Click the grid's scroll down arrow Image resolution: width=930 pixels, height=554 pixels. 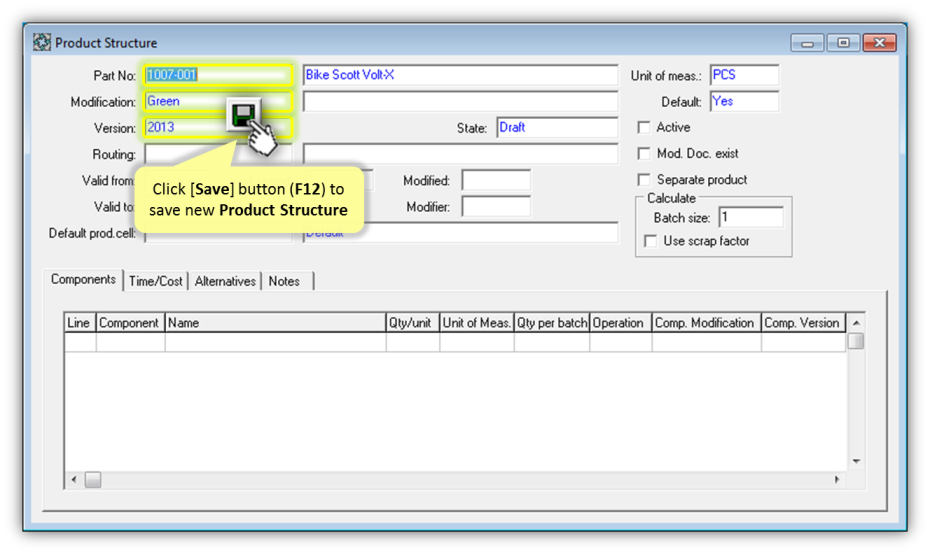click(x=856, y=461)
